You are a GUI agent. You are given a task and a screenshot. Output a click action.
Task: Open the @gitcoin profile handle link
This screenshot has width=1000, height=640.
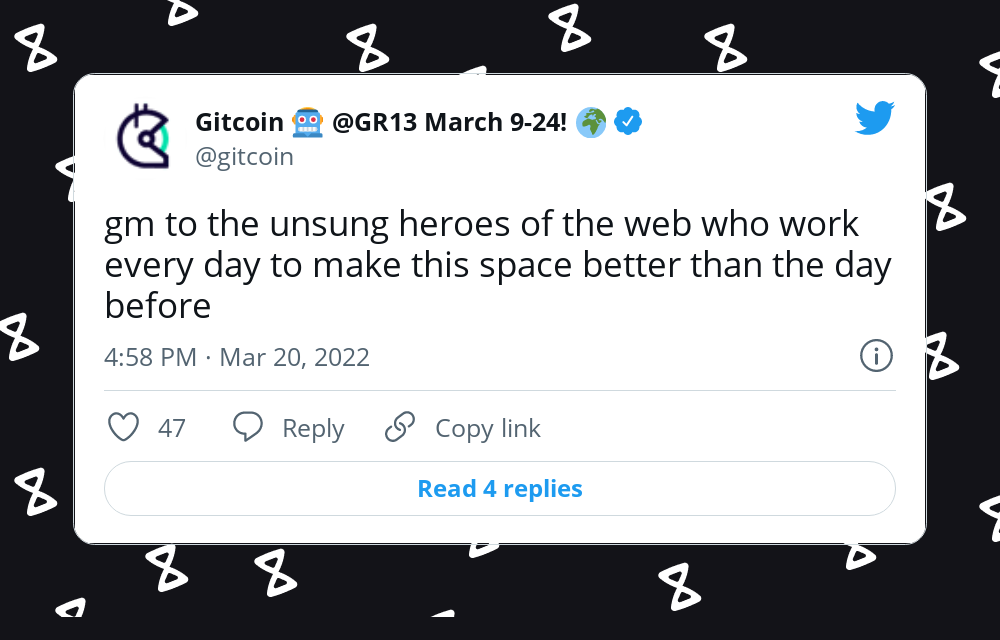pos(244,155)
